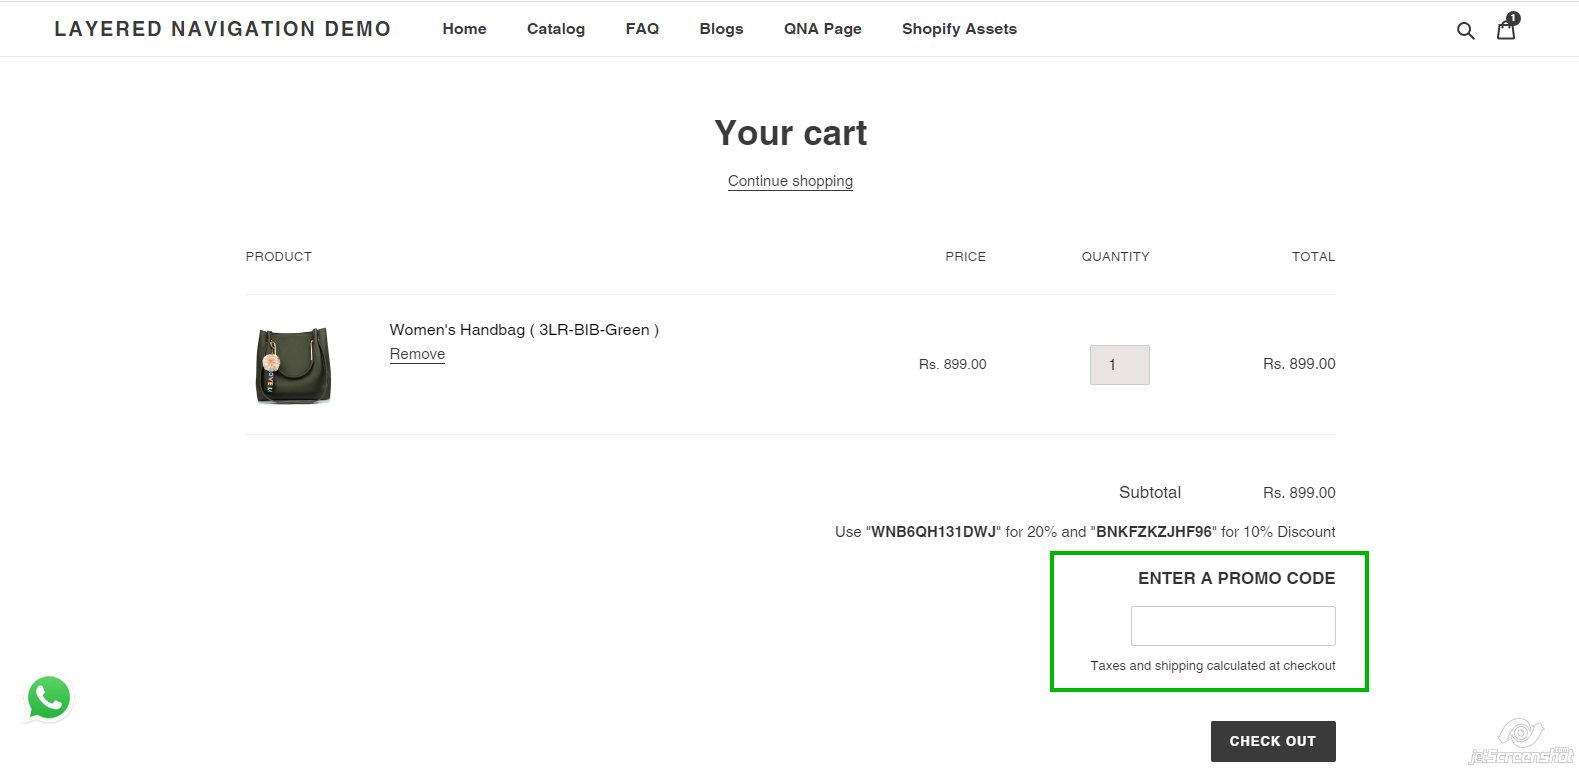
Task: Remove the handbag from the cart
Action: pyautogui.click(x=417, y=354)
